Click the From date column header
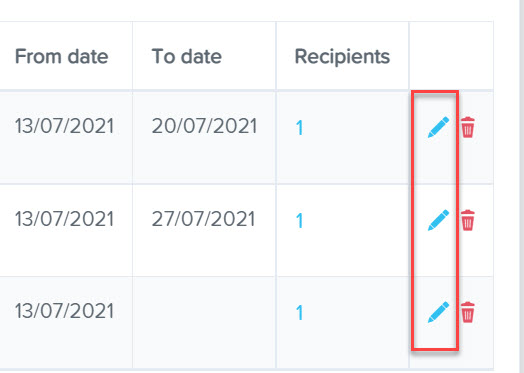Viewport: 524px width, 373px height. [x=61, y=56]
